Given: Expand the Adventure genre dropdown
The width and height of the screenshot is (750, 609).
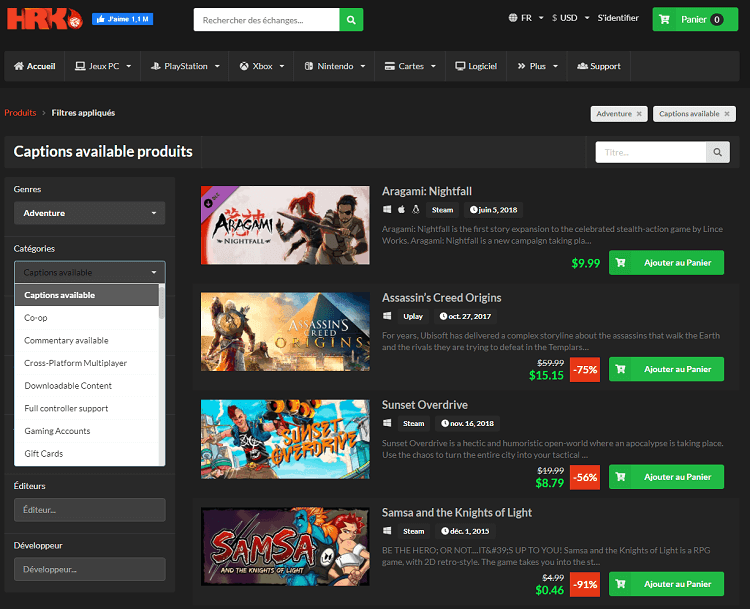Looking at the screenshot, I should pyautogui.click(x=89, y=213).
